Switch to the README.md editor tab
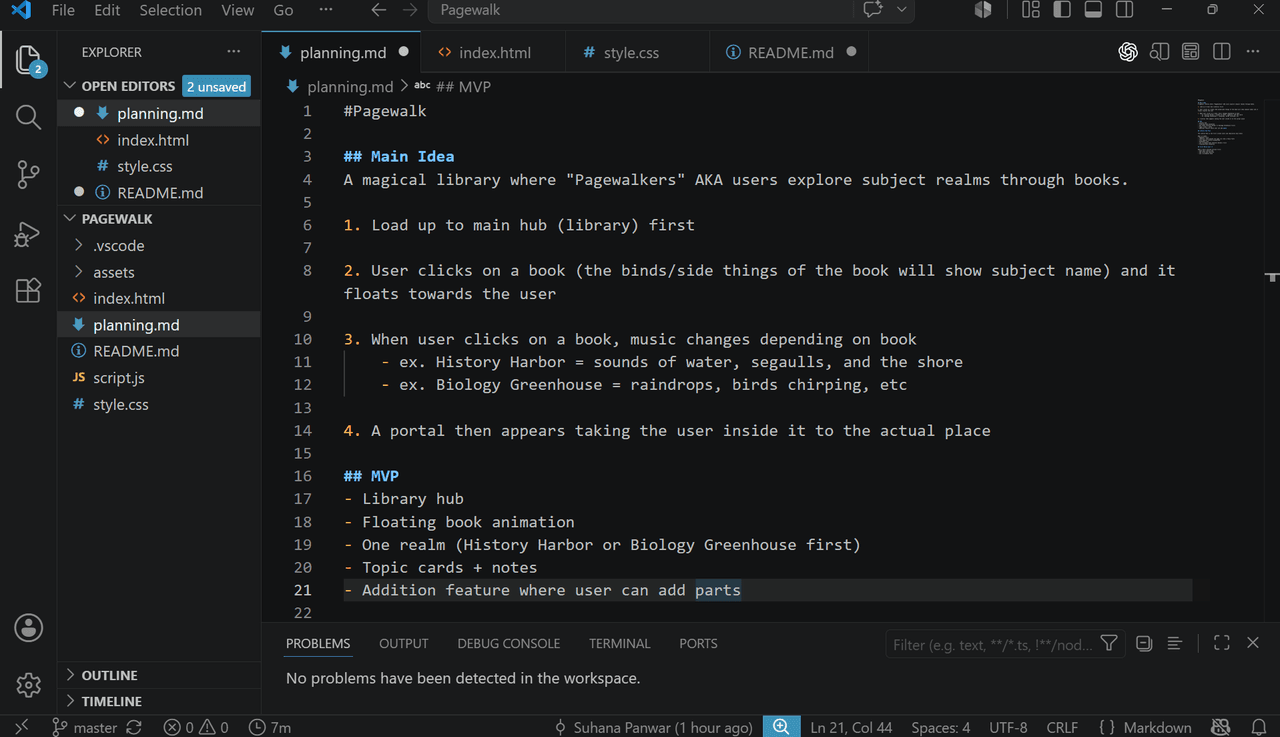This screenshot has height=737, width=1280. point(790,52)
